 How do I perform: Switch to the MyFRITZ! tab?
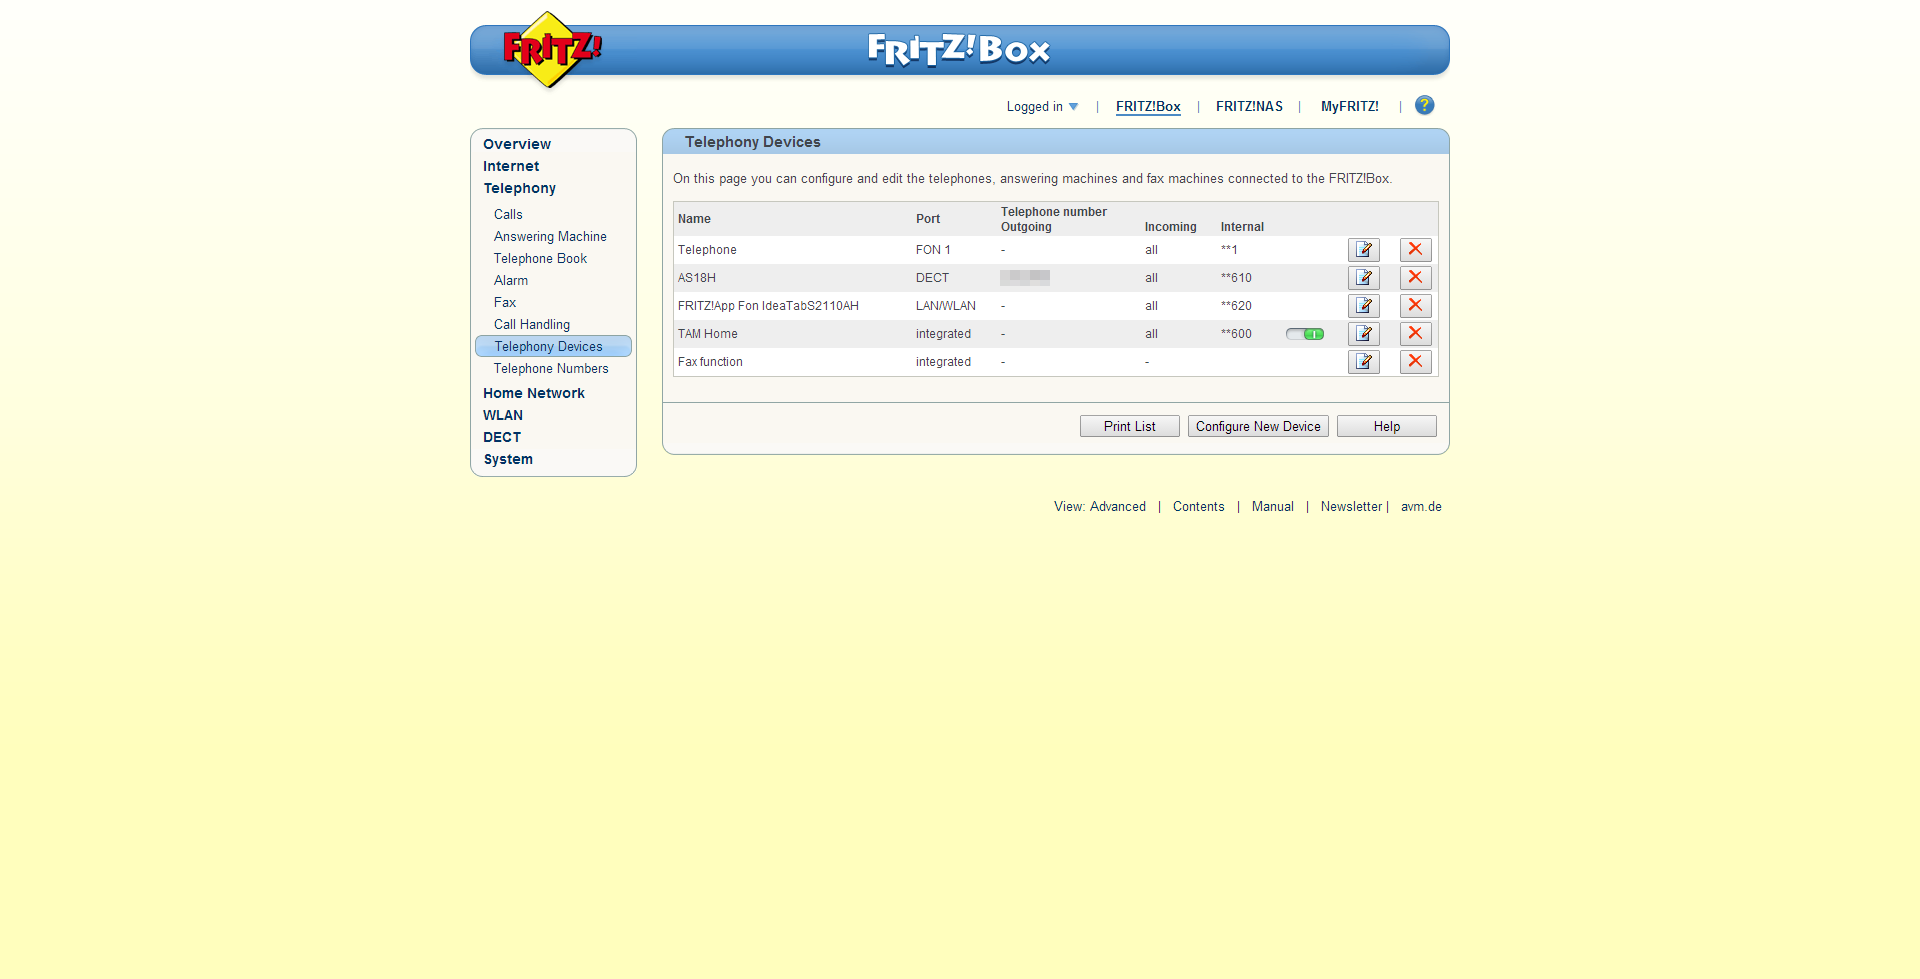1349,106
